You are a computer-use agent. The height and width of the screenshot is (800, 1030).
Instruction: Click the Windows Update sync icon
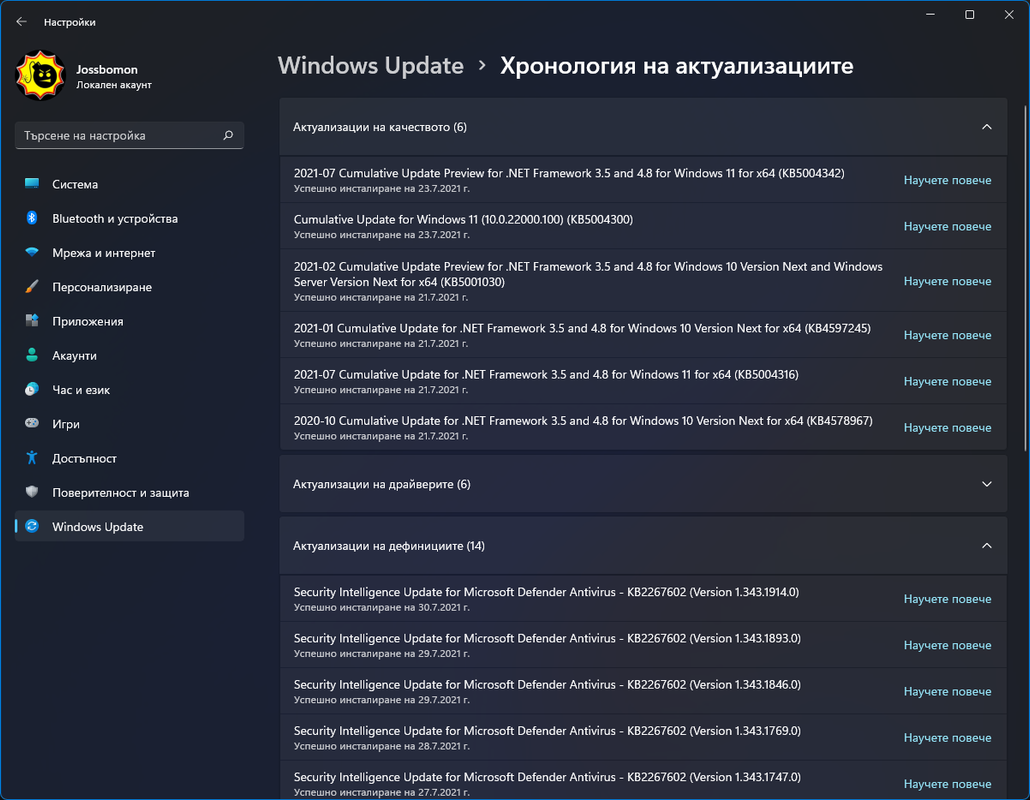click(x=32, y=526)
